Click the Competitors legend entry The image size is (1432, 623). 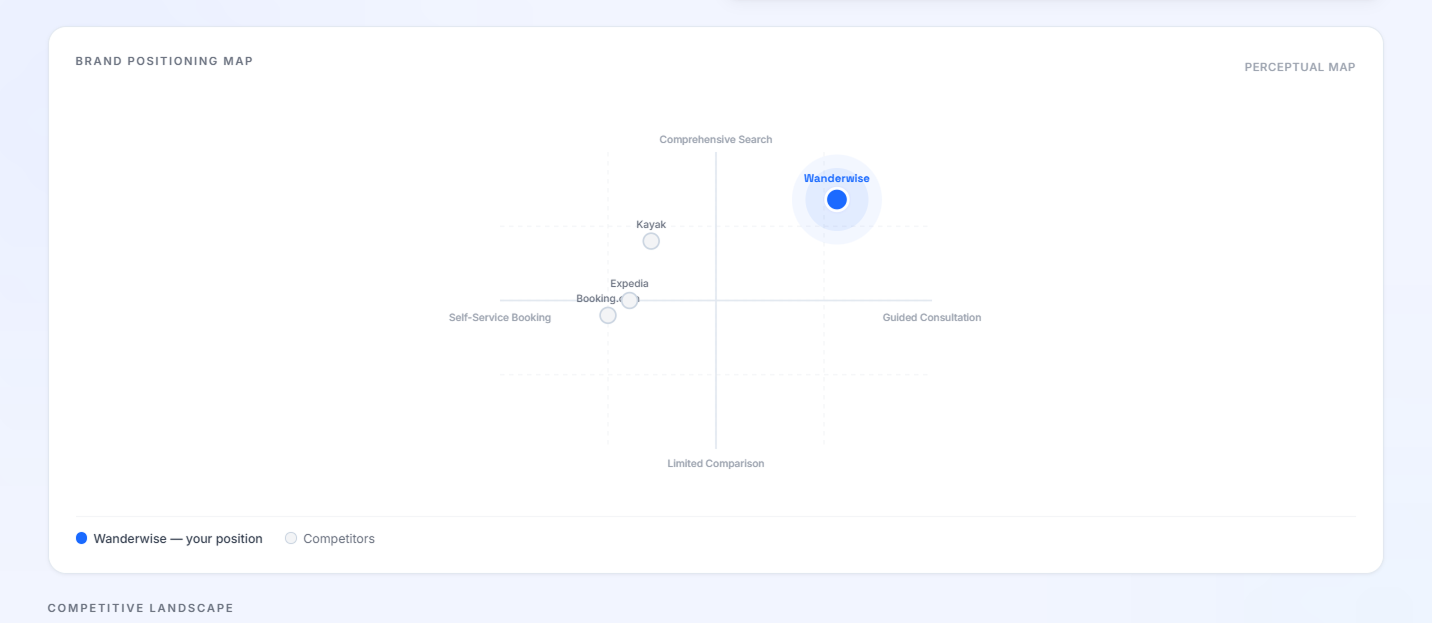(x=330, y=538)
